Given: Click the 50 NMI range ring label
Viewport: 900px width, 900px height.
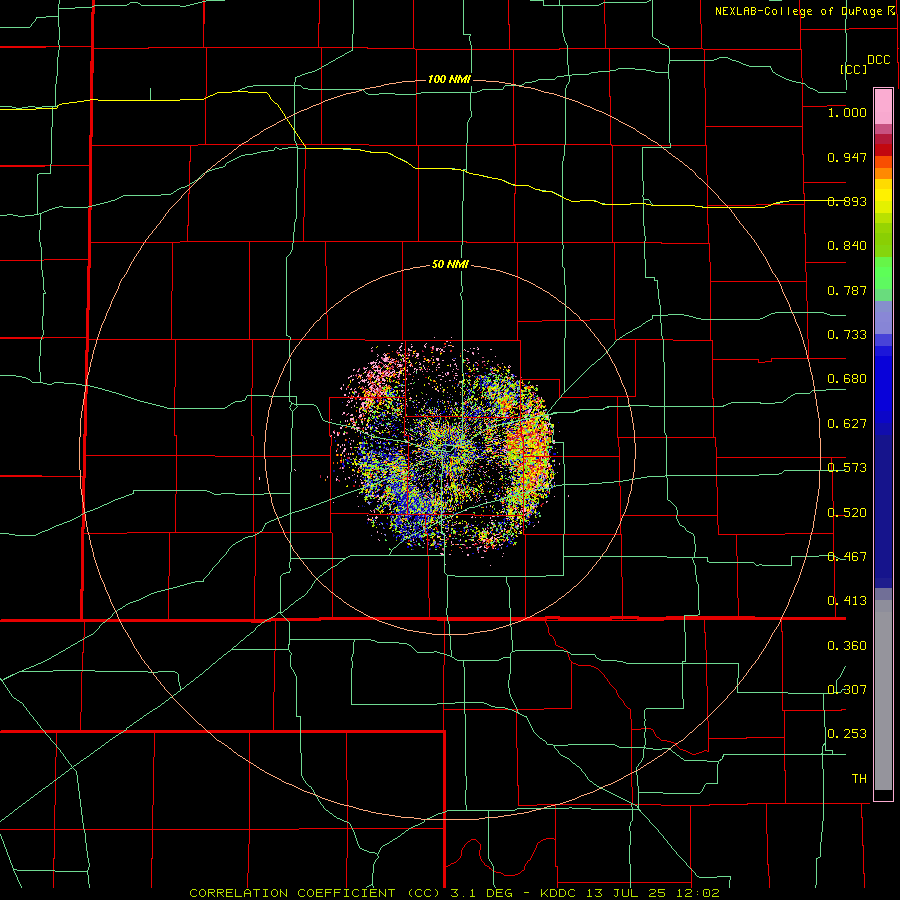Looking at the screenshot, I should (x=450, y=265).
